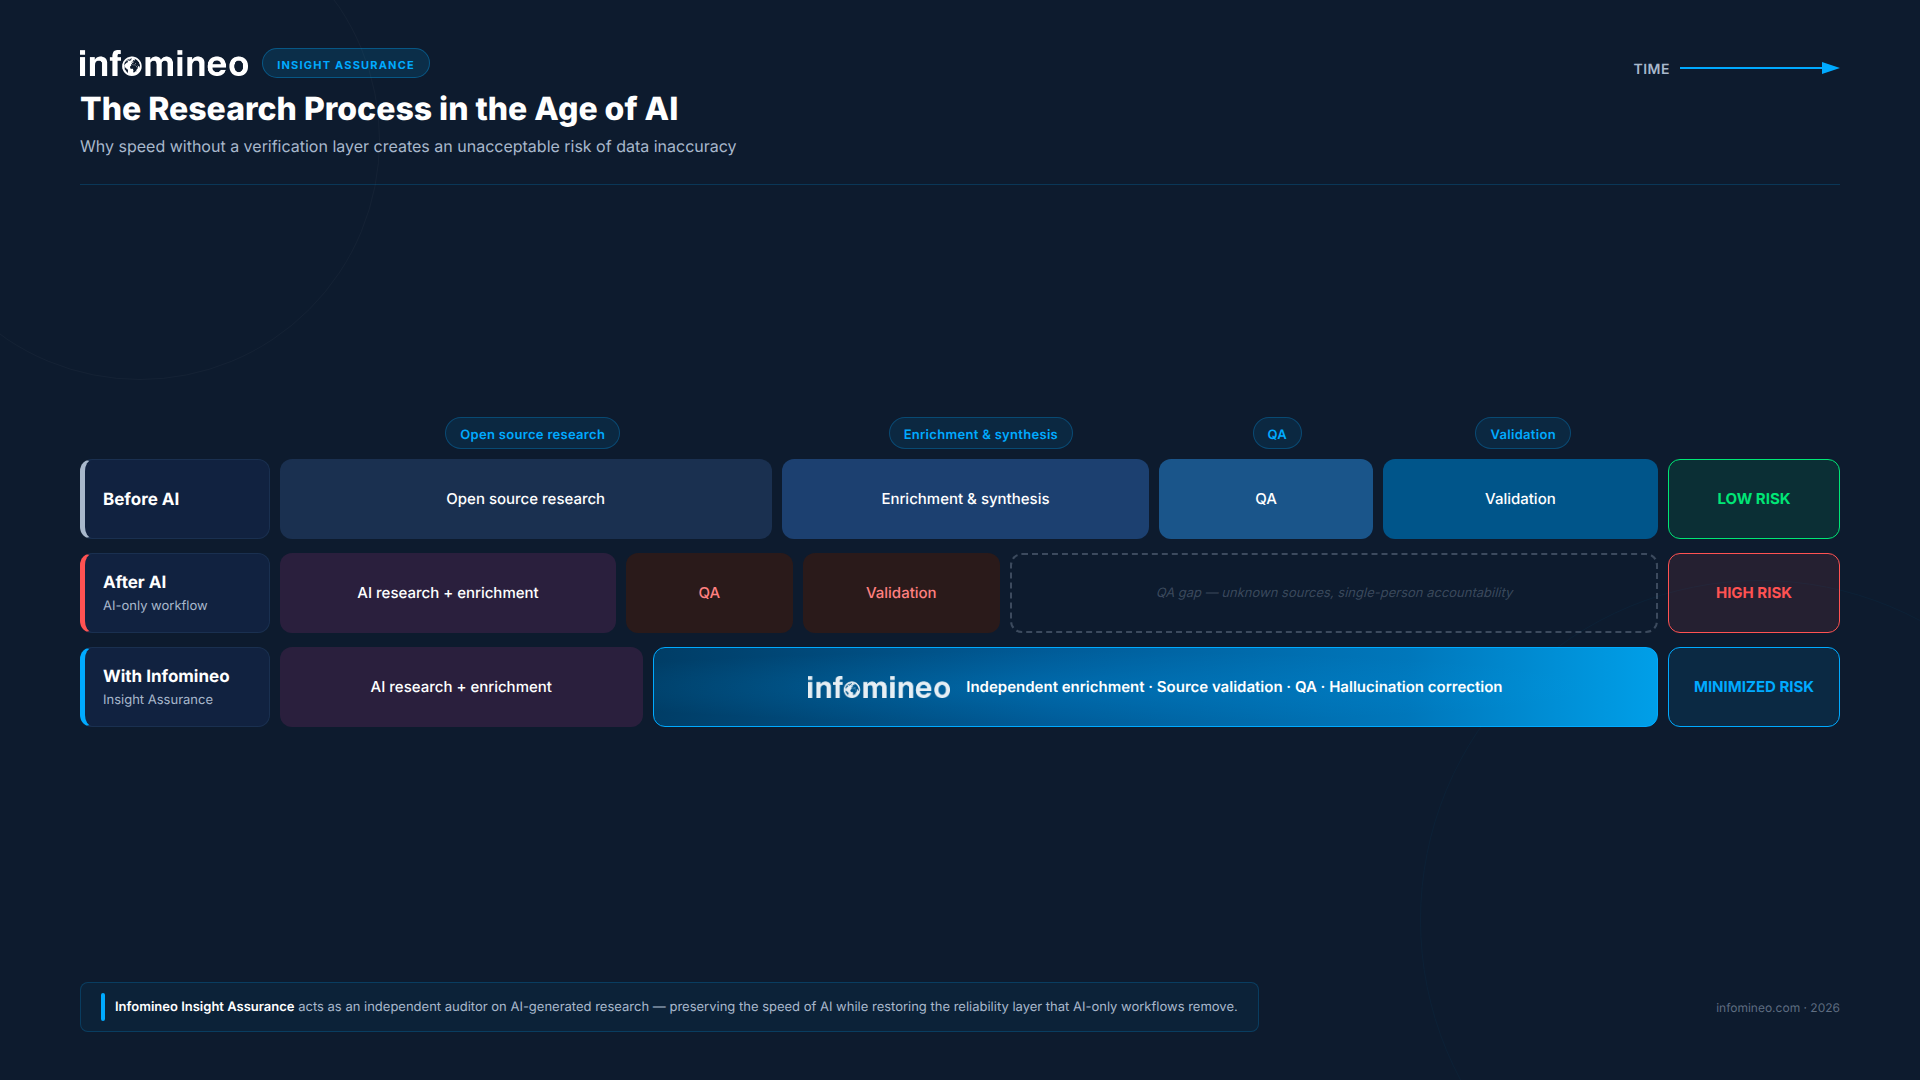Screen dimensions: 1920x1080
Task: Click 'infomineo.com · 2026' footer text
Action: (x=1778, y=1008)
